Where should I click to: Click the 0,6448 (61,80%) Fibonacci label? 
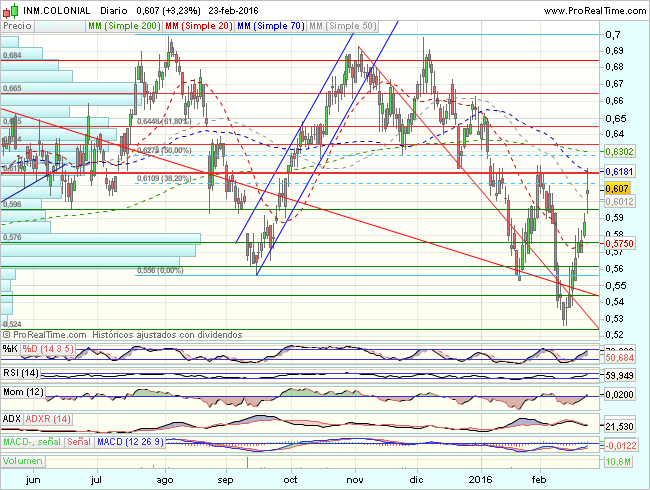(x=164, y=121)
